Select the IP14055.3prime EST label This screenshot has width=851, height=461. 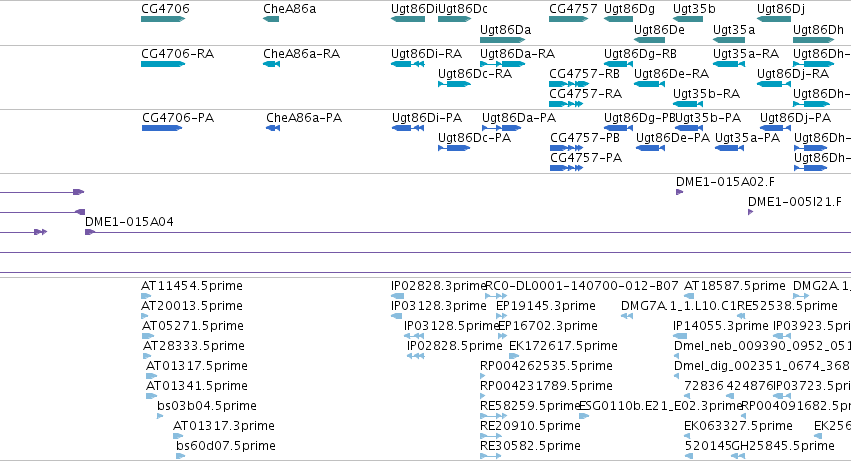(x=721, y=326)
